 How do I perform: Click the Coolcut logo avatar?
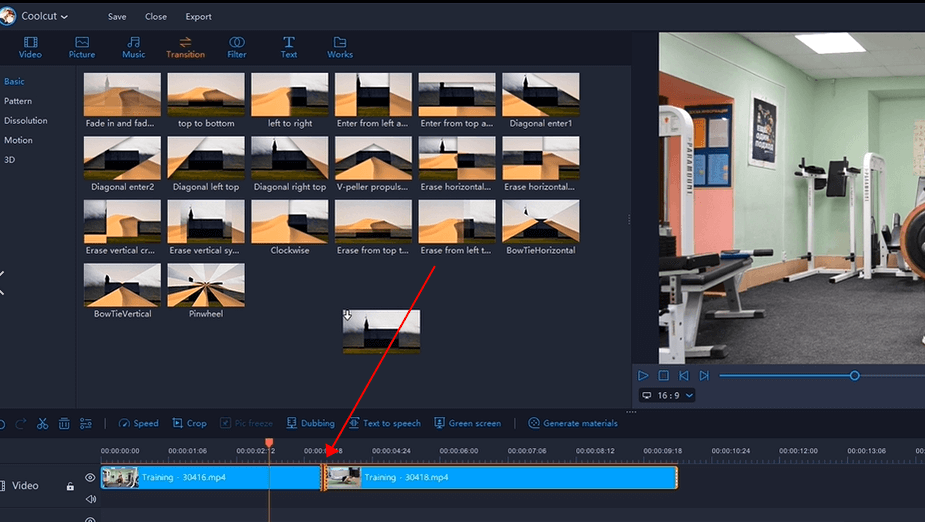[x=8, y=16]
